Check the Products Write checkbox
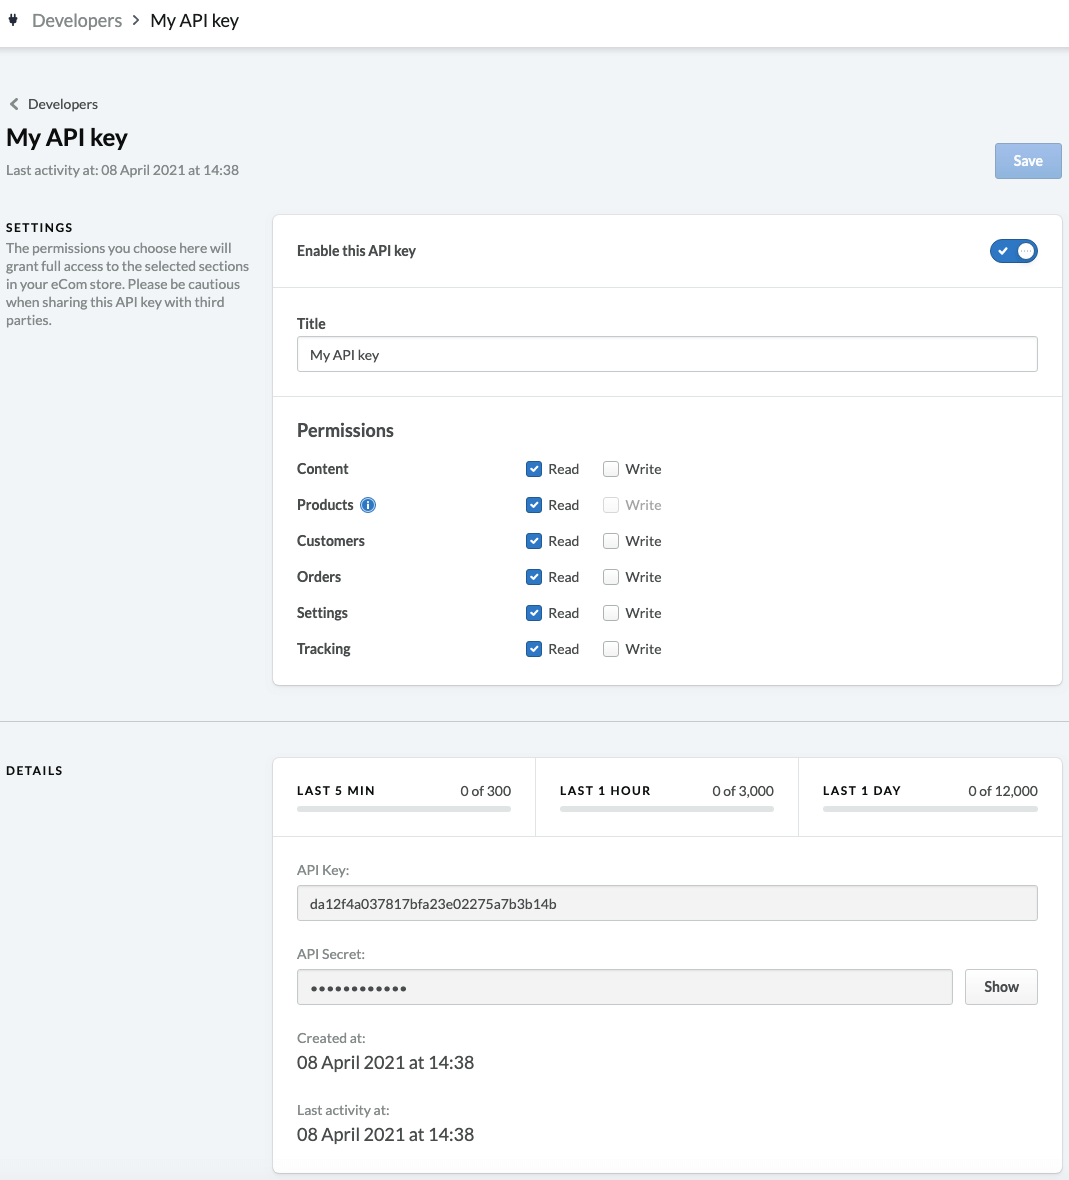 (611, 505)
